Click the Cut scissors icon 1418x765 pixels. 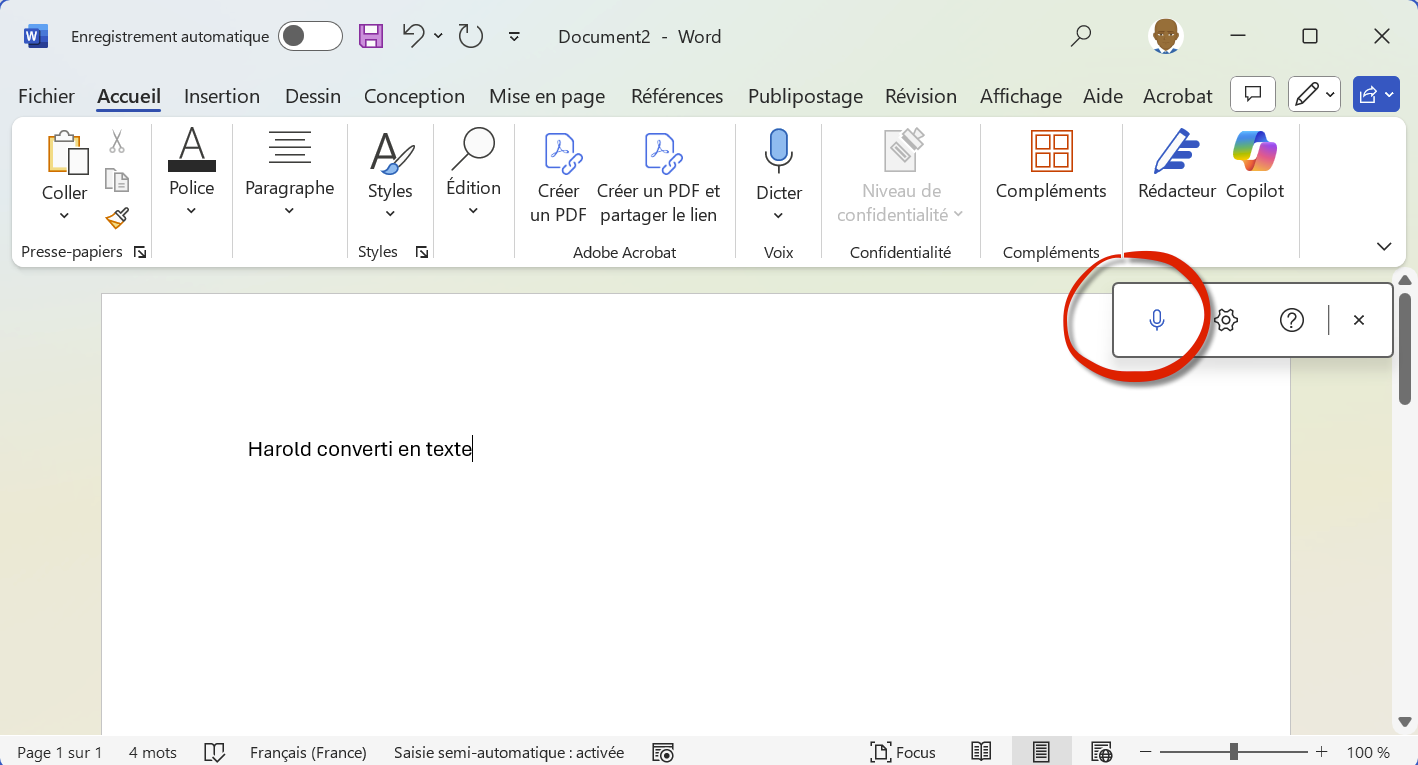pos(117,143)
